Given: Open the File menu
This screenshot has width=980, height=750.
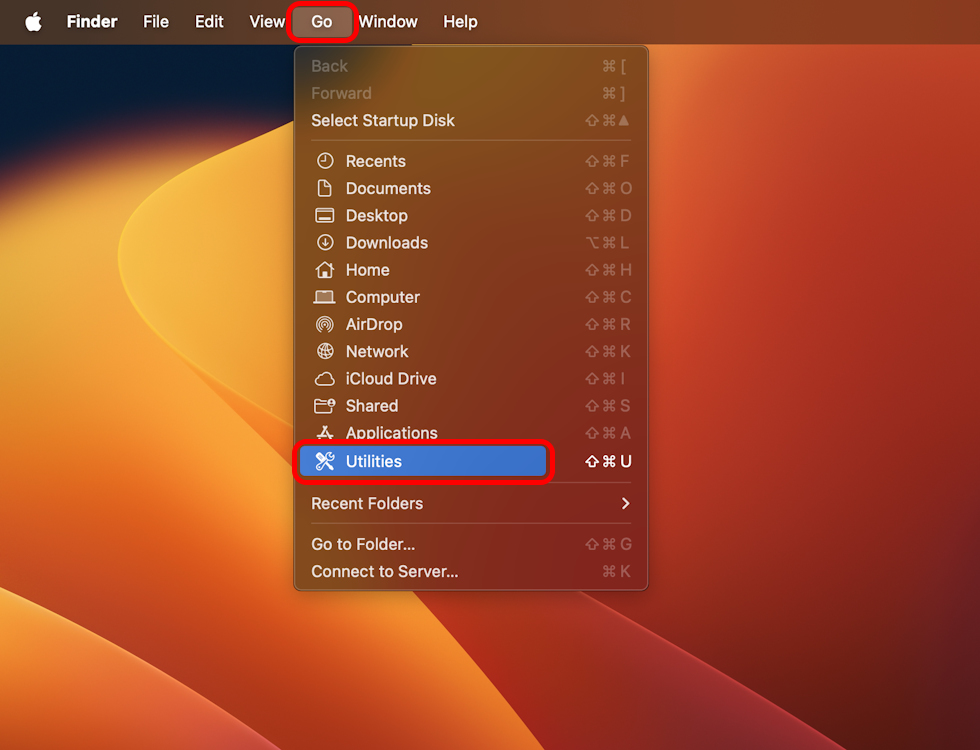Looking at the screenshot, I should point(156,22).
